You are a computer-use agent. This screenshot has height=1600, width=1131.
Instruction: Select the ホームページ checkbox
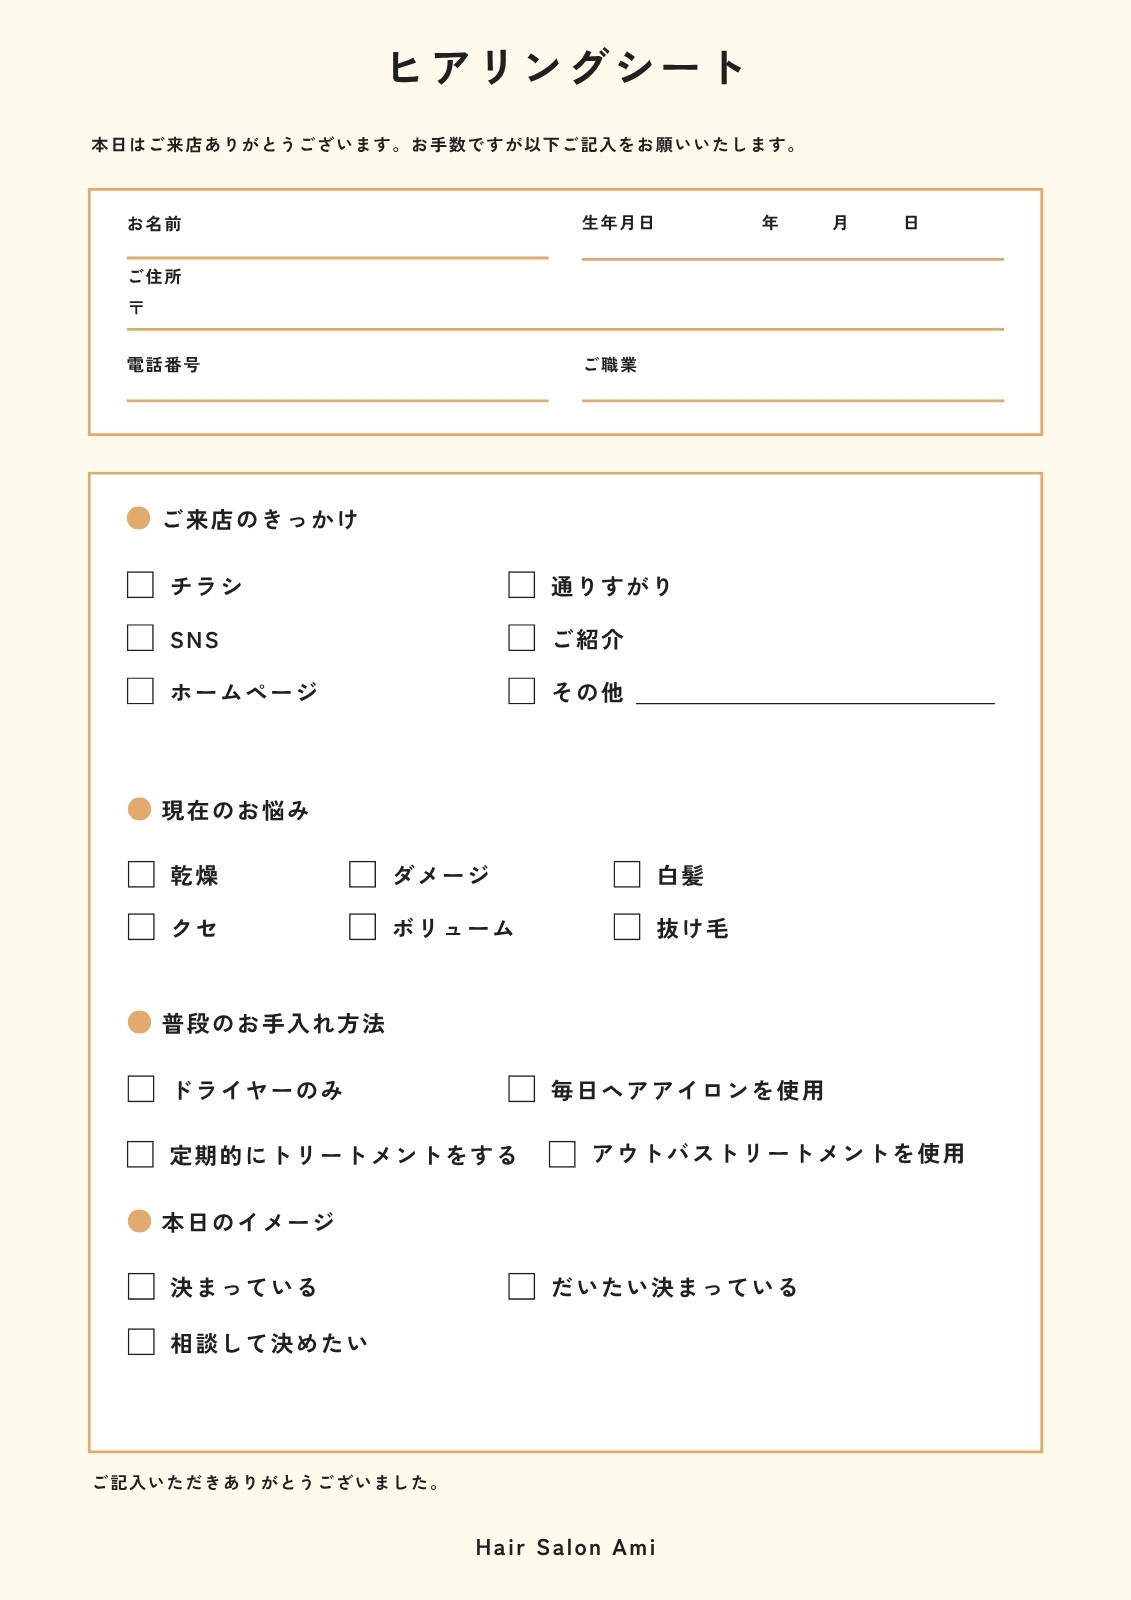pos(140,691)
